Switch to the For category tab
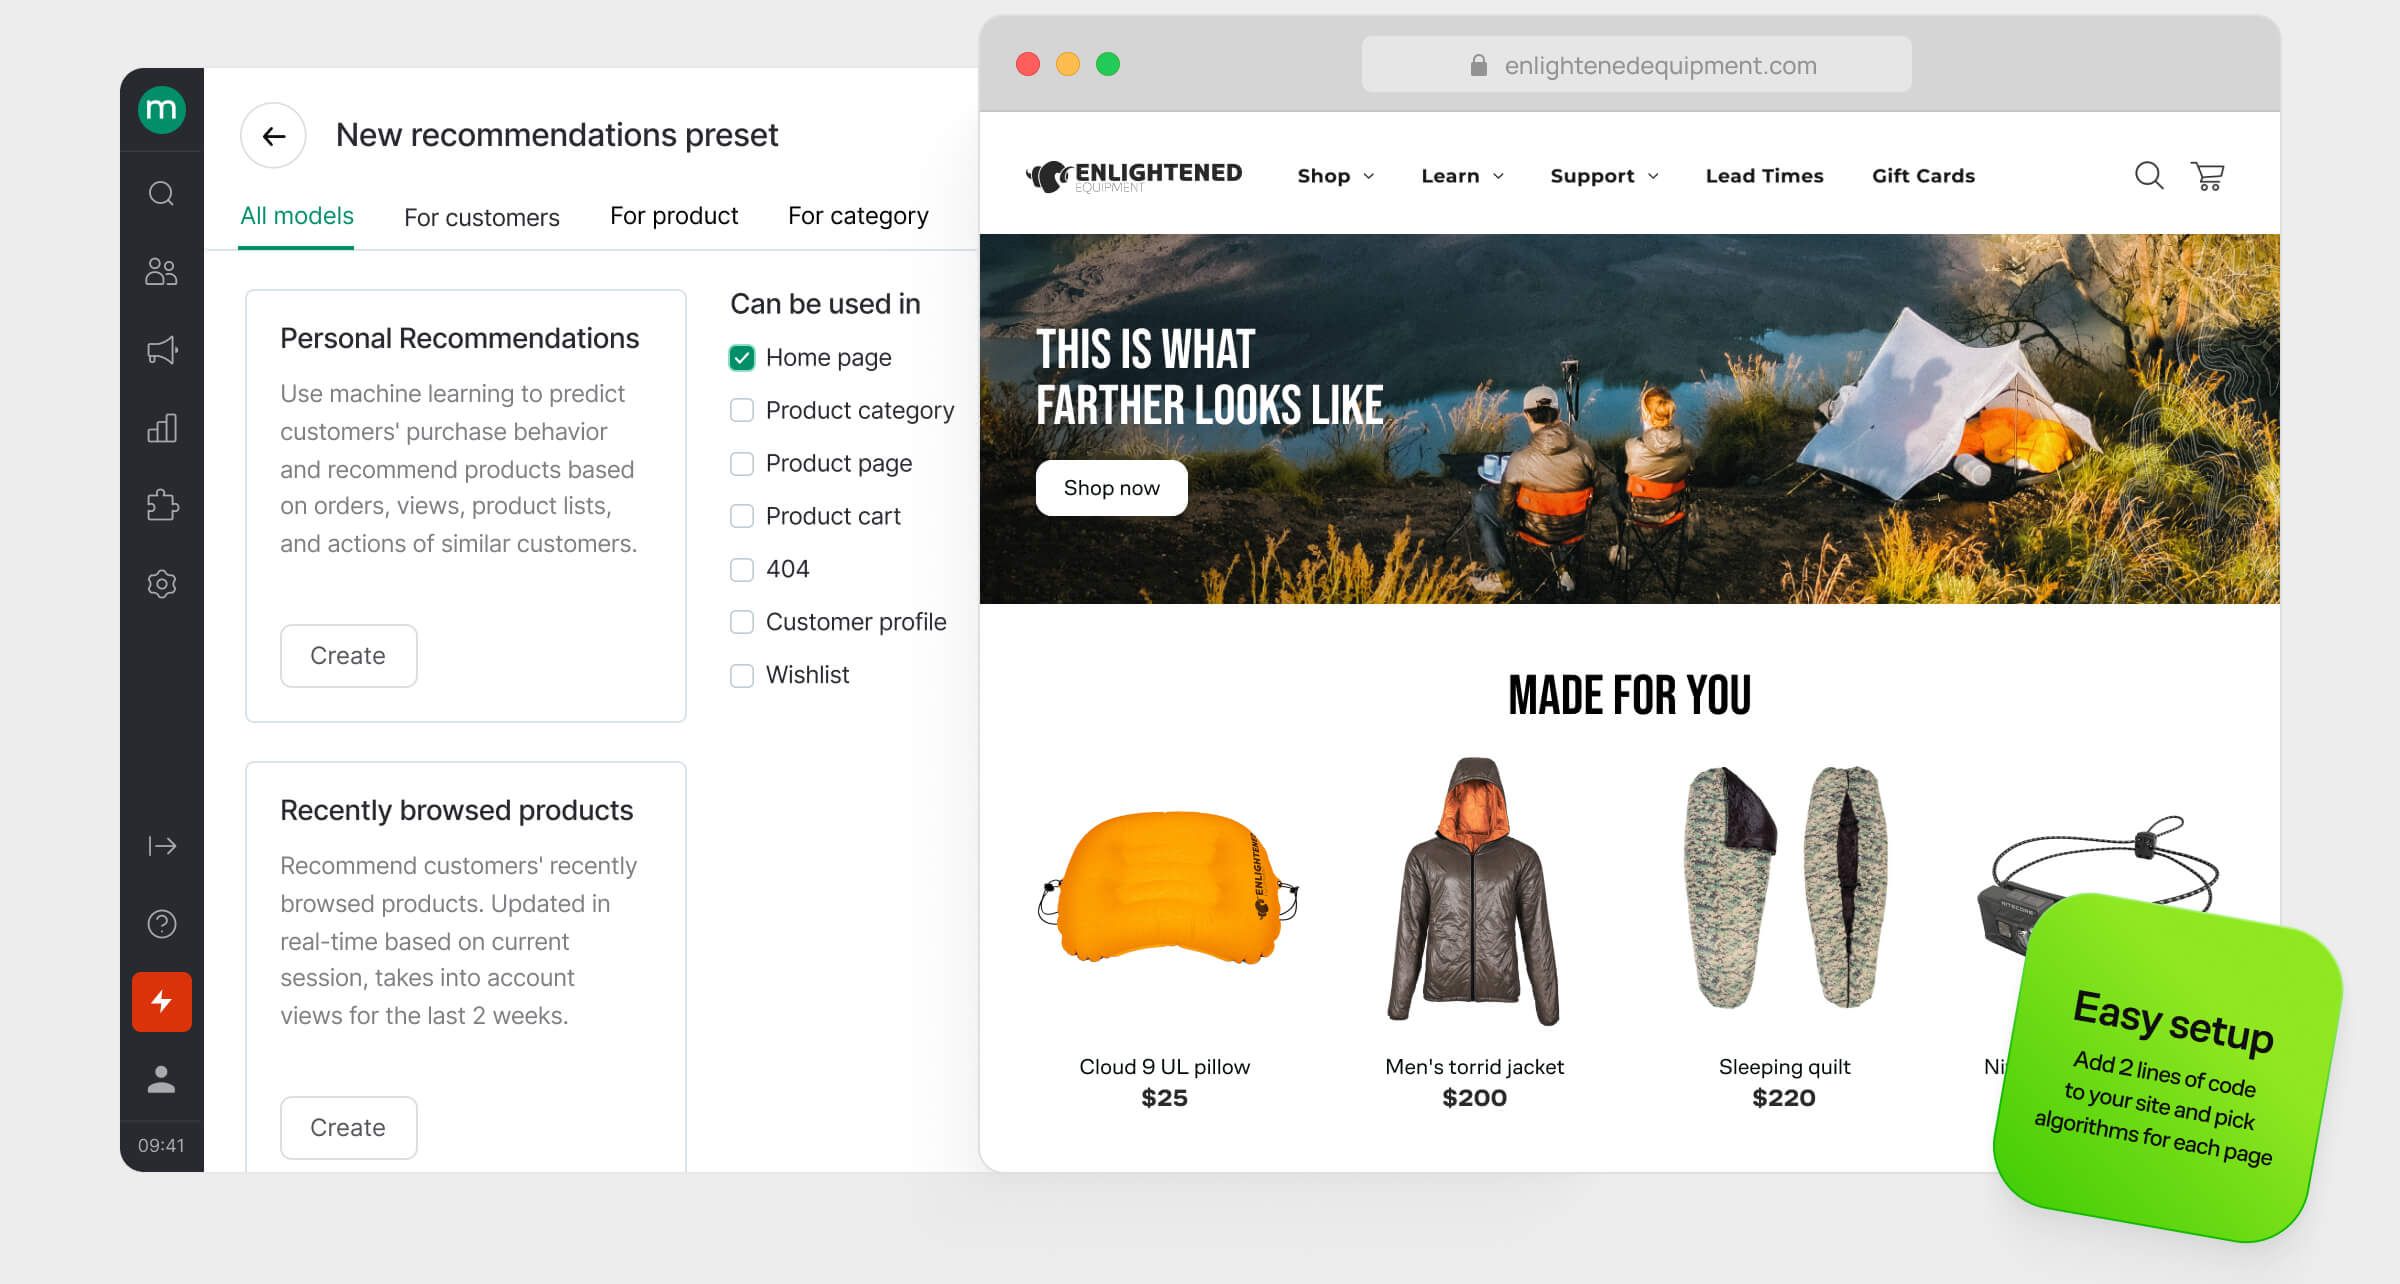 point(857,216)
